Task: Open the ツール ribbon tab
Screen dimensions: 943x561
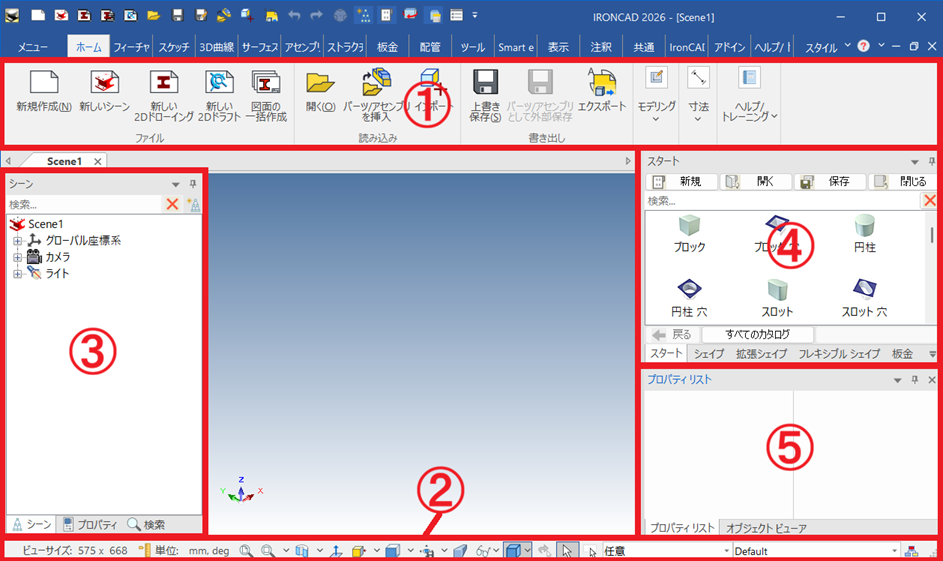Action: click(473, 47)
